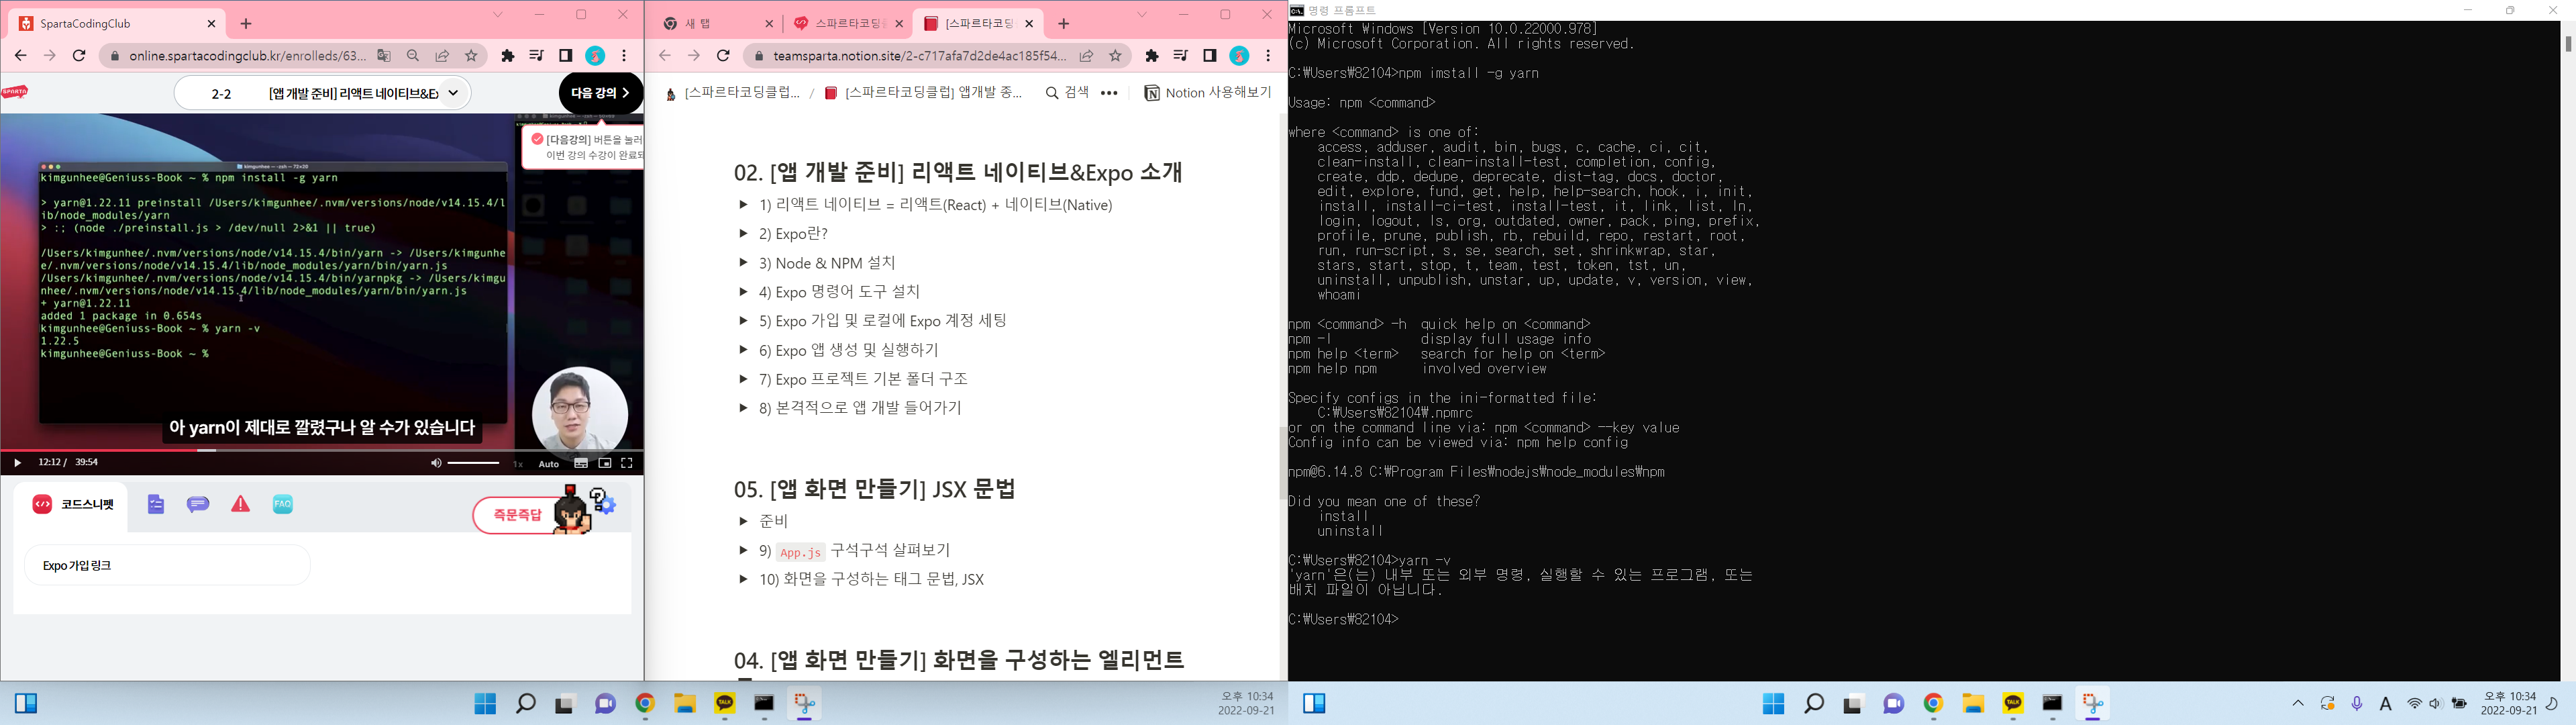The image size is (2576, 725).
Task: Play the lecture video
Action: [x=16, y=463]
